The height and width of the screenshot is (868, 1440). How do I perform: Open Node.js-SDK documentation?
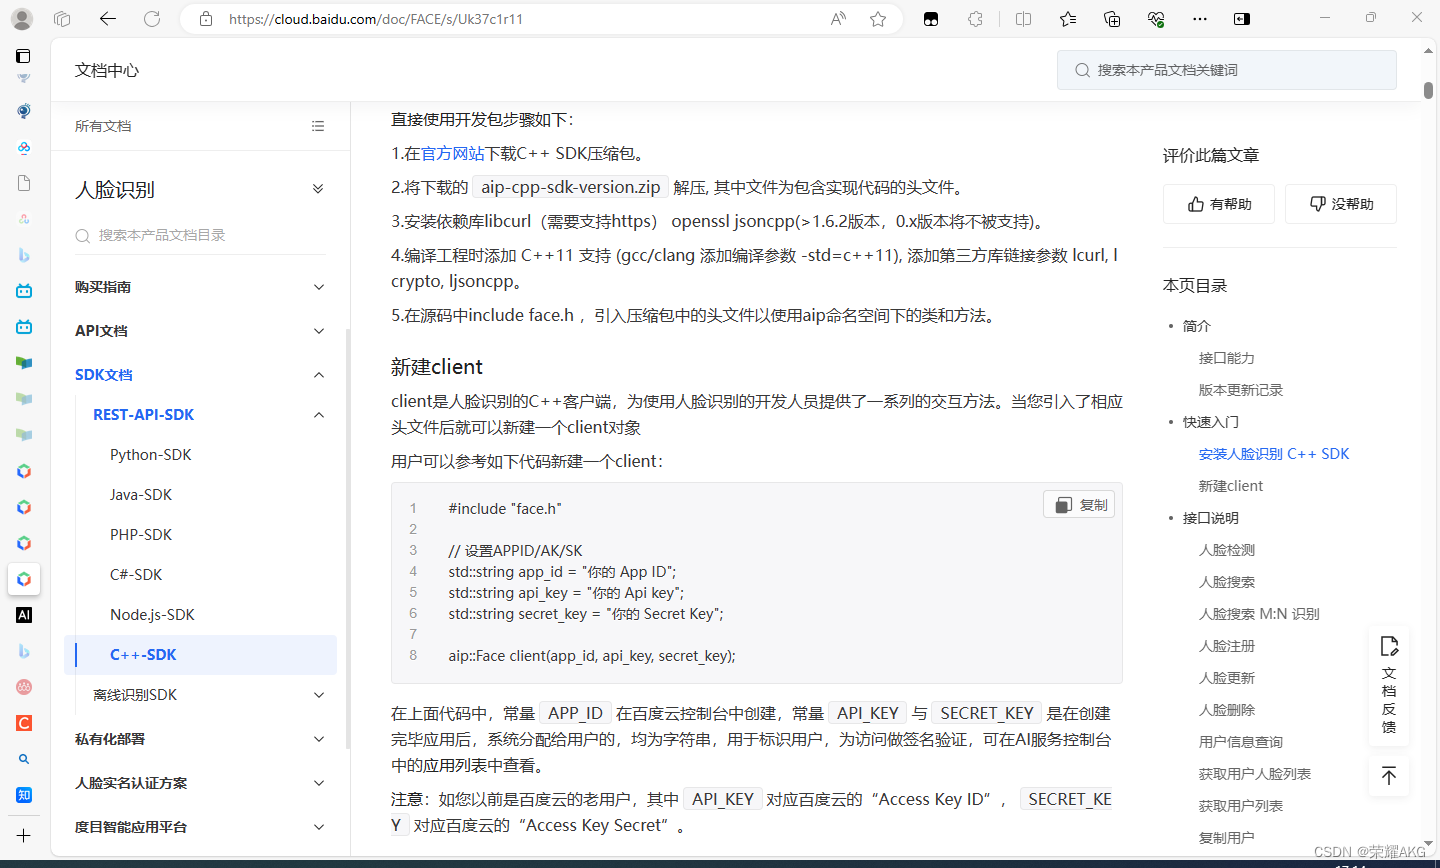point(152,615)
